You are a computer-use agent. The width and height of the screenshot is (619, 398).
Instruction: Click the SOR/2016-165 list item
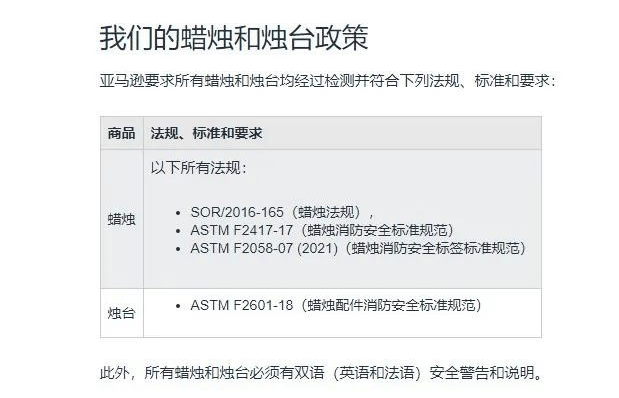282,212
